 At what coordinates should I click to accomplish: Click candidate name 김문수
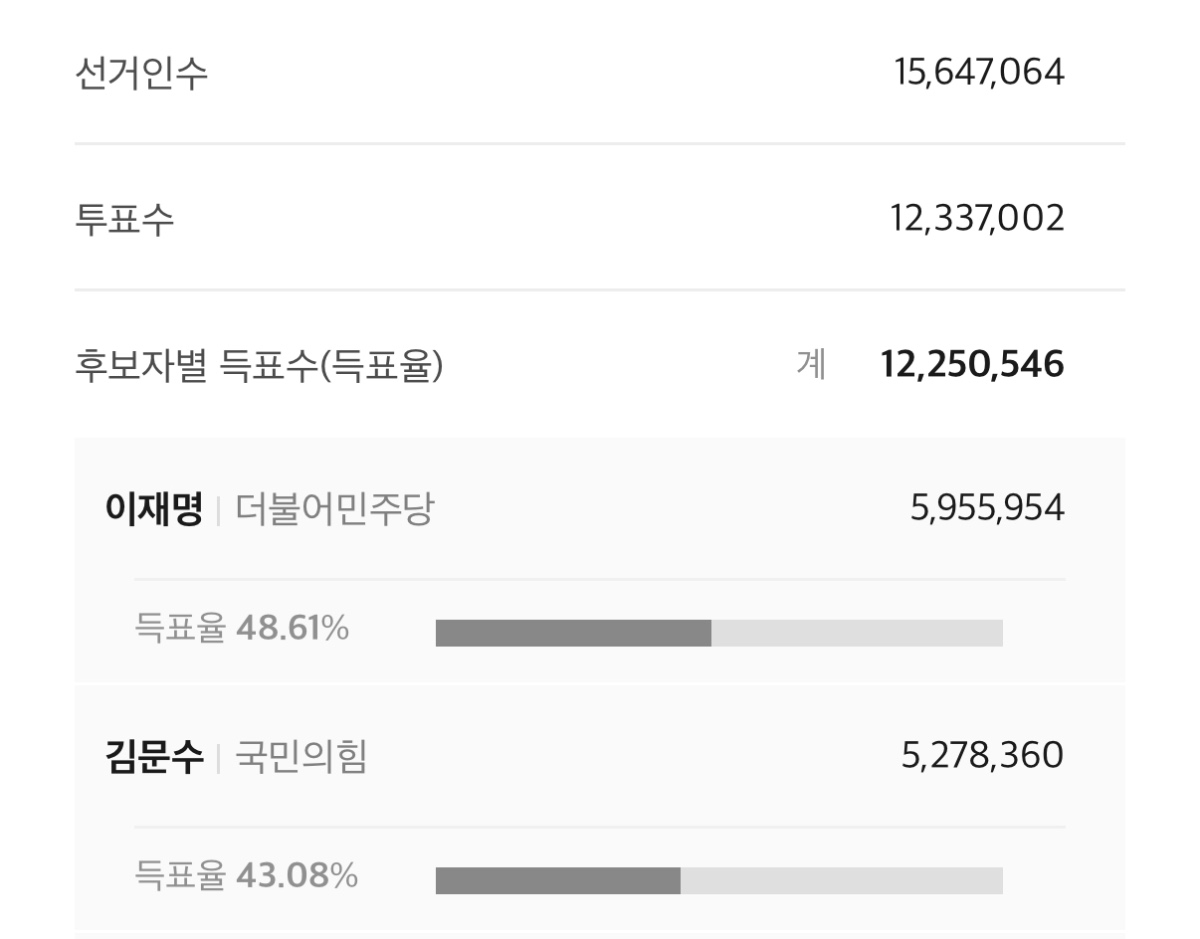tap(154, 757)
